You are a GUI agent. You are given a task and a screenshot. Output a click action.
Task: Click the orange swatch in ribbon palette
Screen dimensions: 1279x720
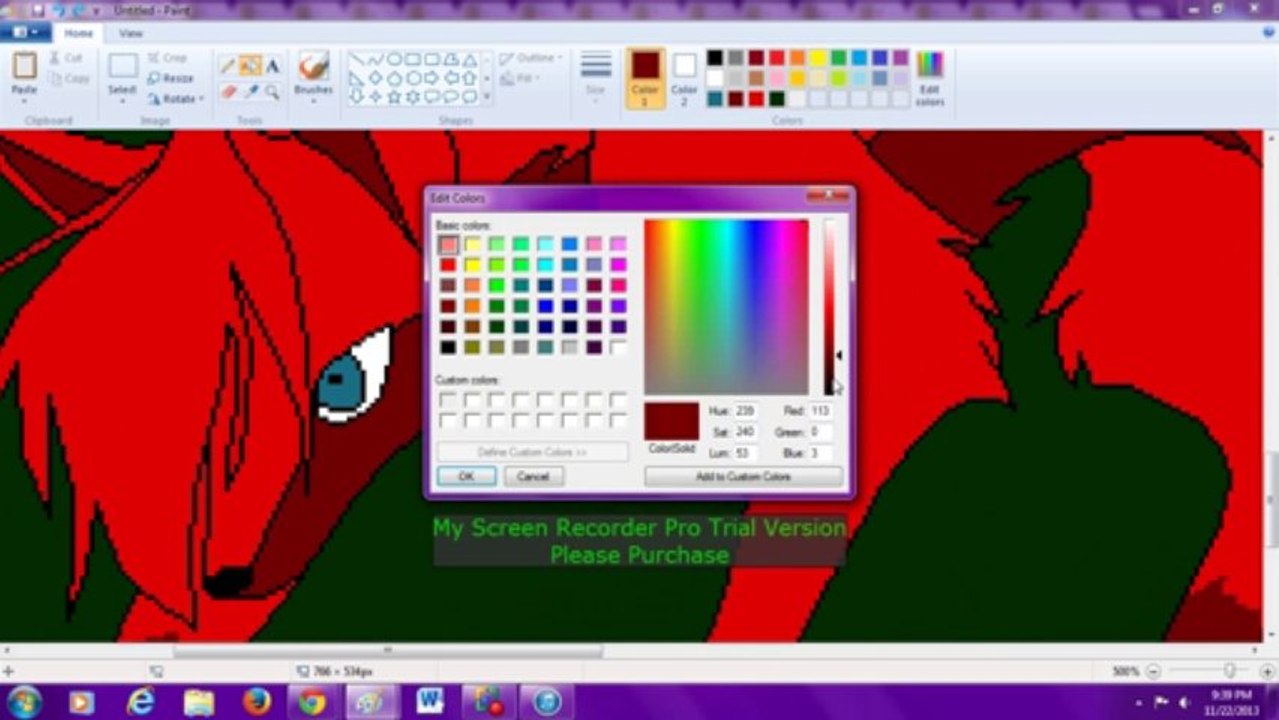point(797,58)
